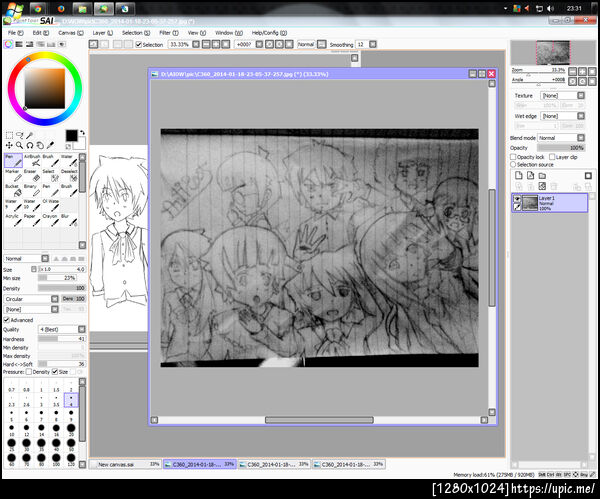Choose the lasso selection tool
Screen dimensions: 600x499
point(20,135)
